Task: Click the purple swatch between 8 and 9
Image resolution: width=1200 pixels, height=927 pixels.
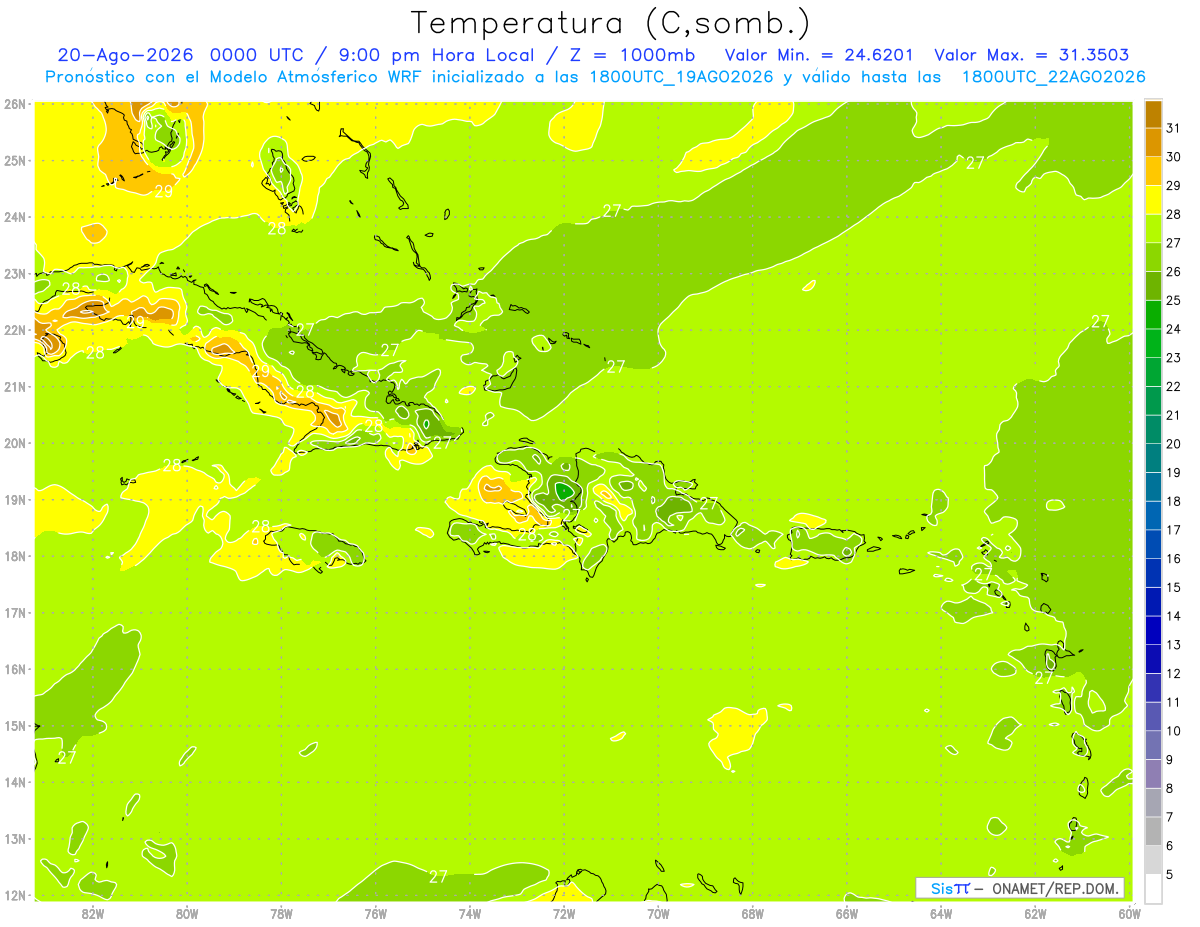Action: [x=1153, y=773]
